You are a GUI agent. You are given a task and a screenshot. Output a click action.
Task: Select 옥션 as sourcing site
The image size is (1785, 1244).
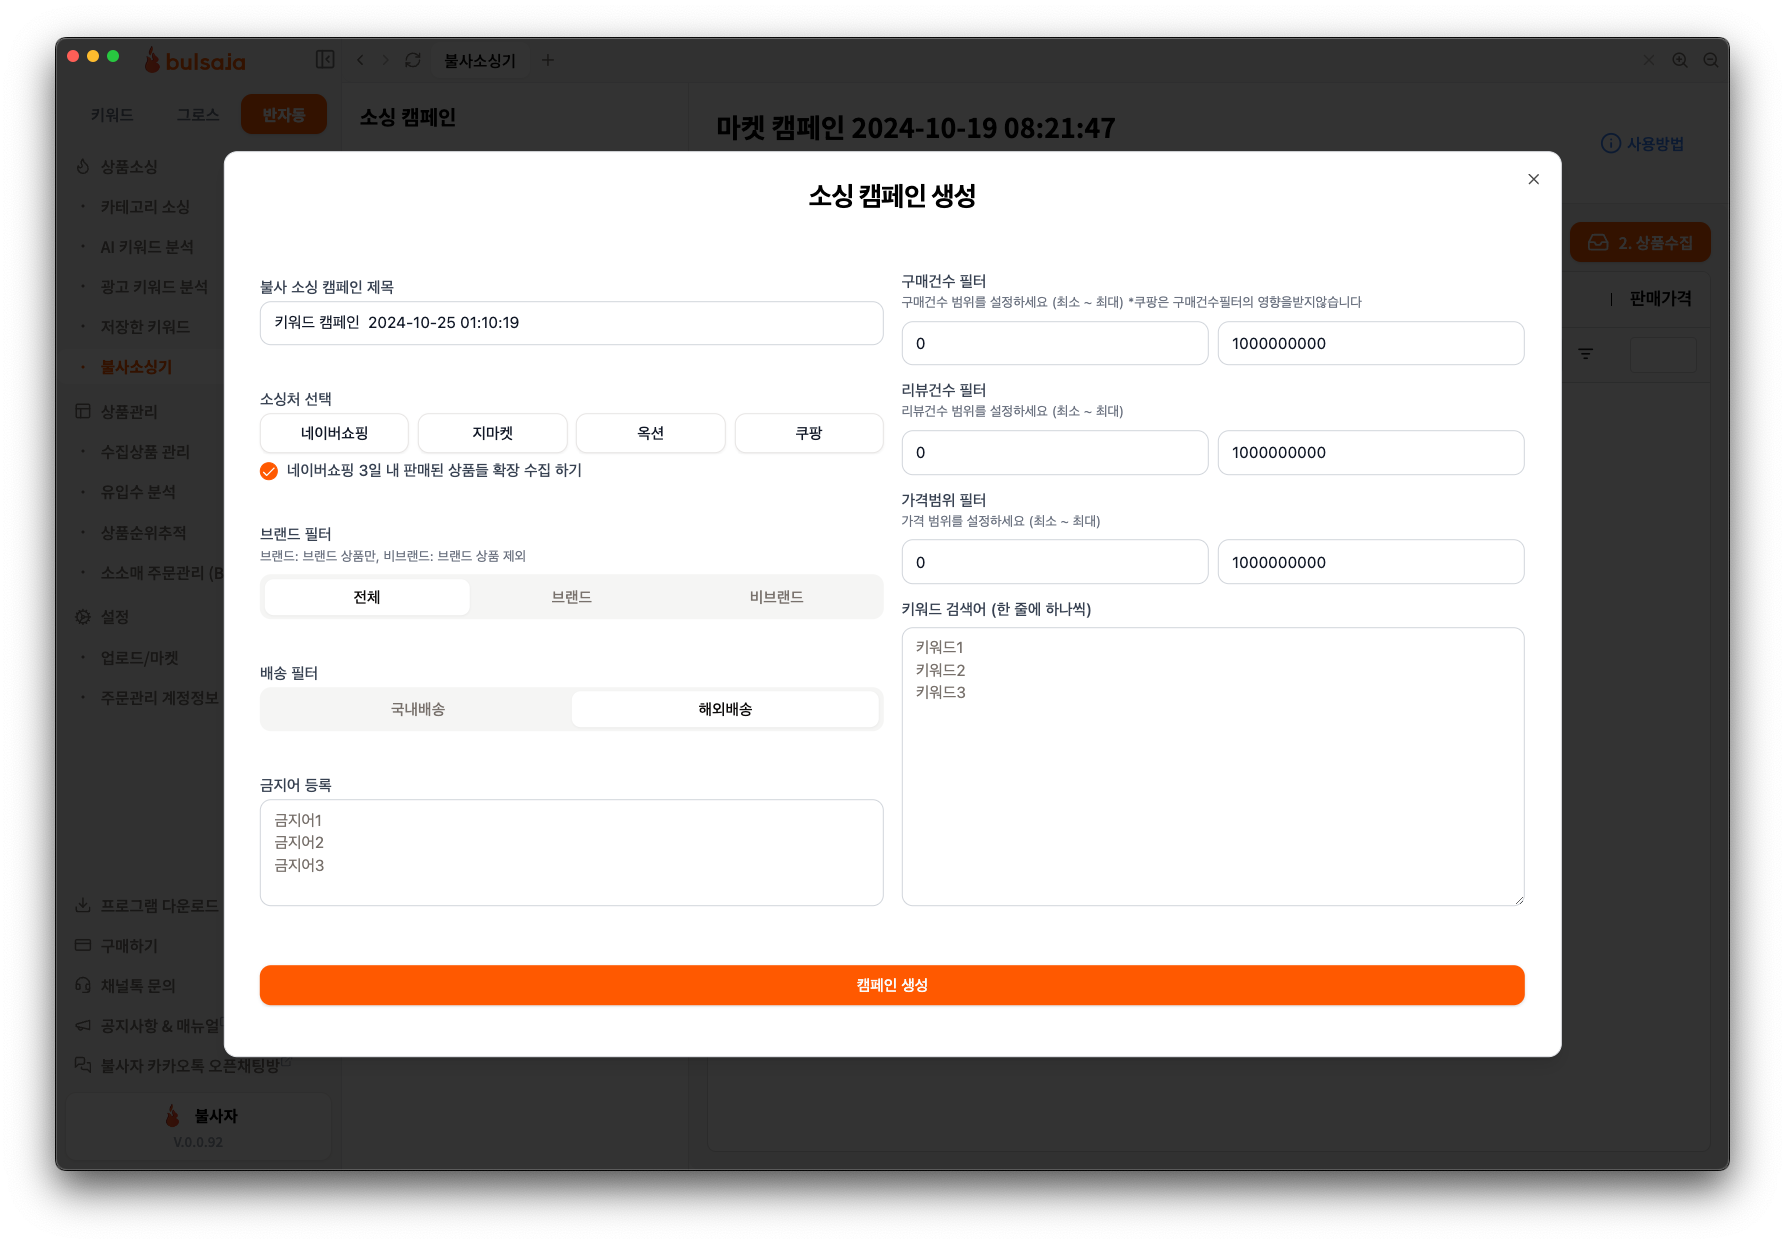[650, 433]
